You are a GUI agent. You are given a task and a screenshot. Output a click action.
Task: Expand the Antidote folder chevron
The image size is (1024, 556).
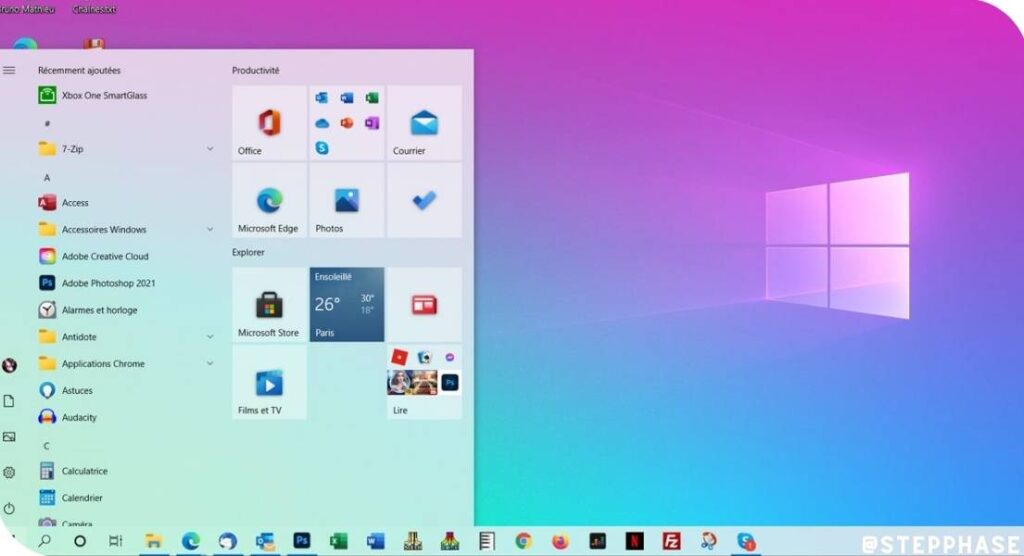210,336
